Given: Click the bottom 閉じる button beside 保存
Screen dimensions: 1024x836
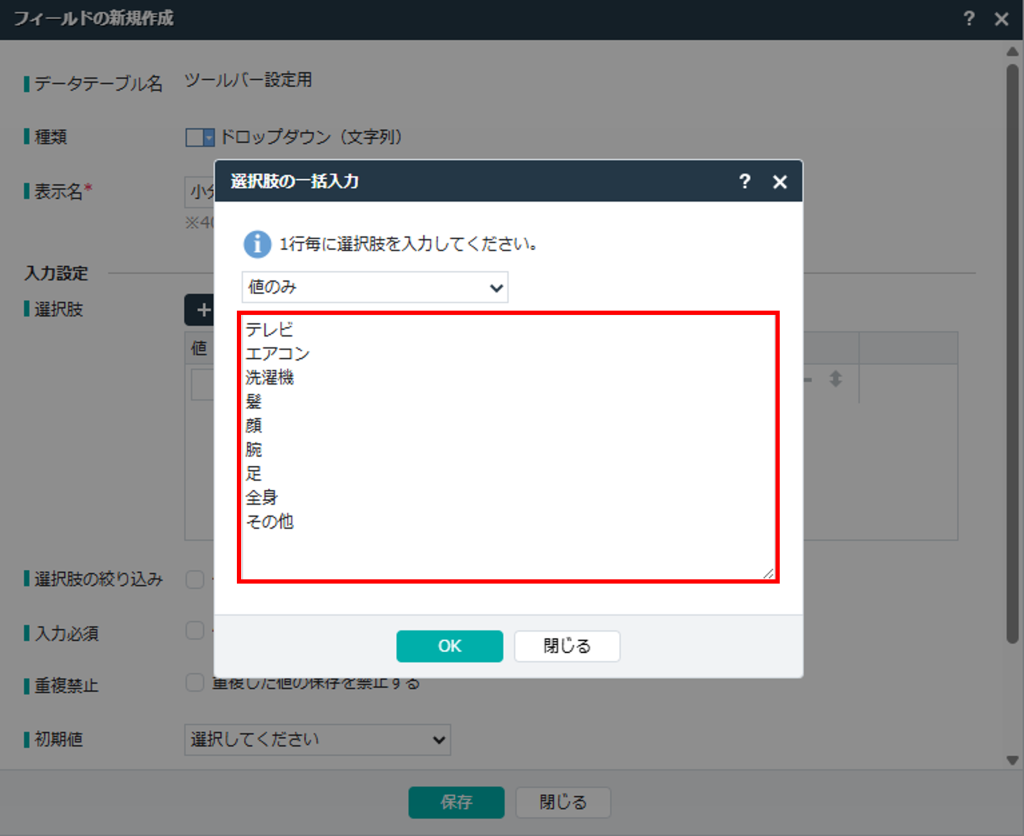Looking at the screenshot, I should click(x=563, y=802).
